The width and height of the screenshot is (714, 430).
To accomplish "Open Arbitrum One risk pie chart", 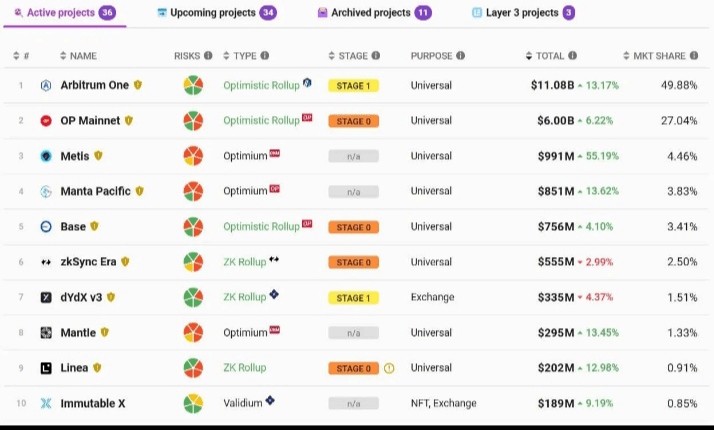I will click(x=193, y=85).
